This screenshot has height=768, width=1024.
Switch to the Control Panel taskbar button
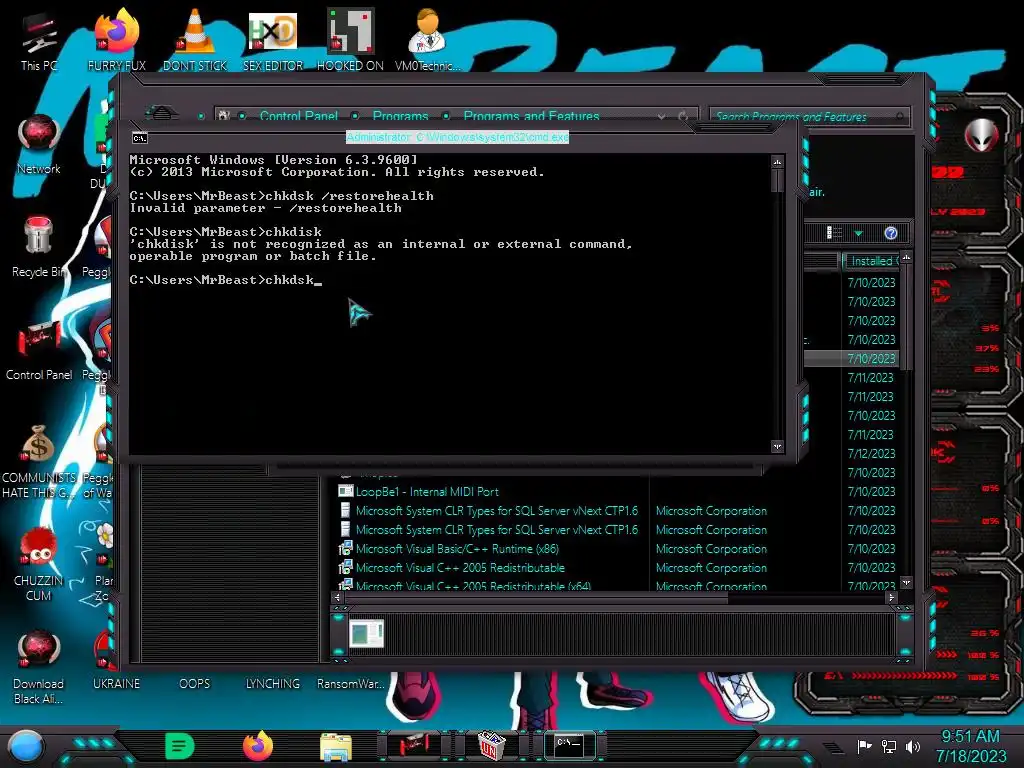[413, 745]
